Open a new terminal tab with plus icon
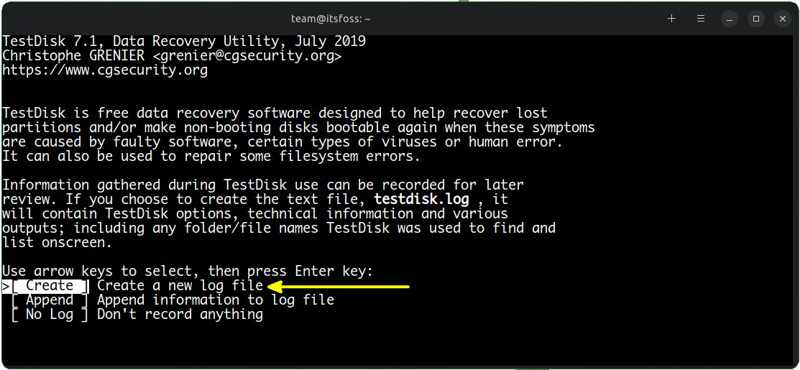 [671, 19]
